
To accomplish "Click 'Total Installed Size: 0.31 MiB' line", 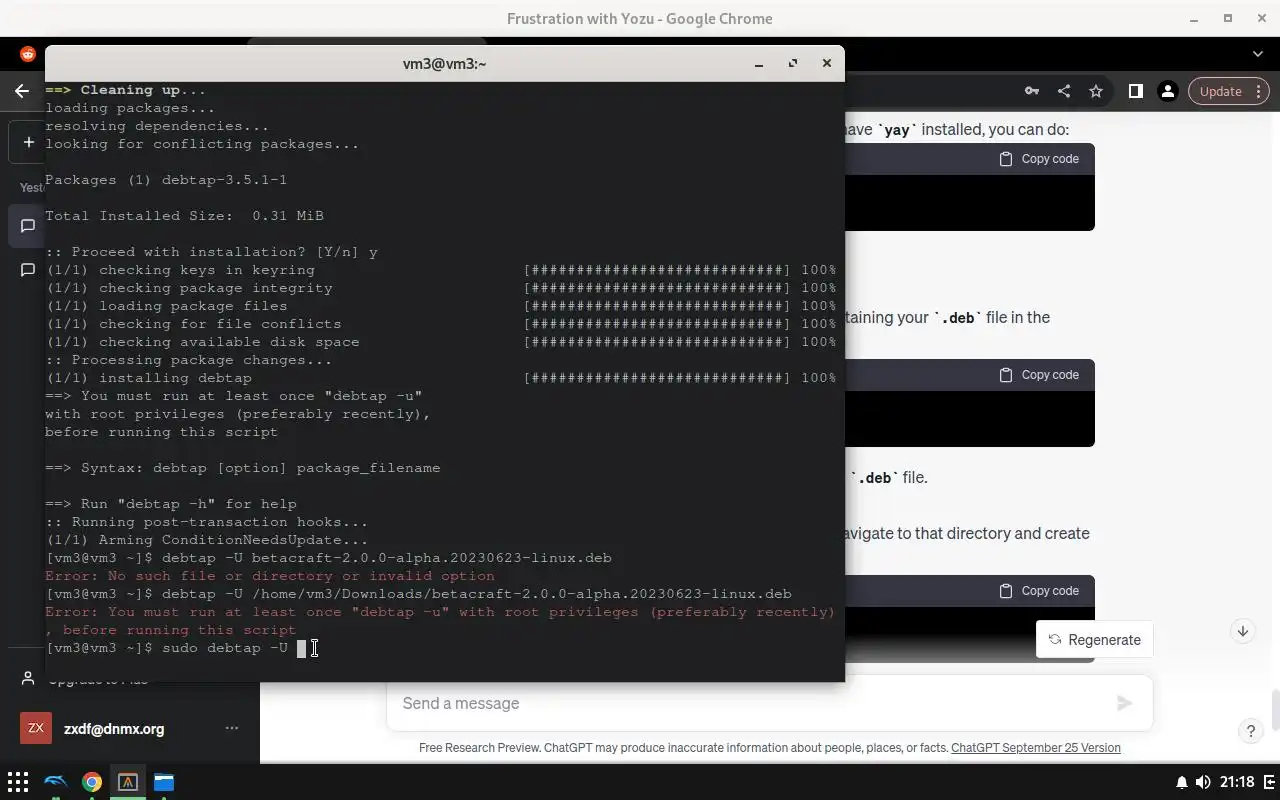I will (x=184, y=216).
